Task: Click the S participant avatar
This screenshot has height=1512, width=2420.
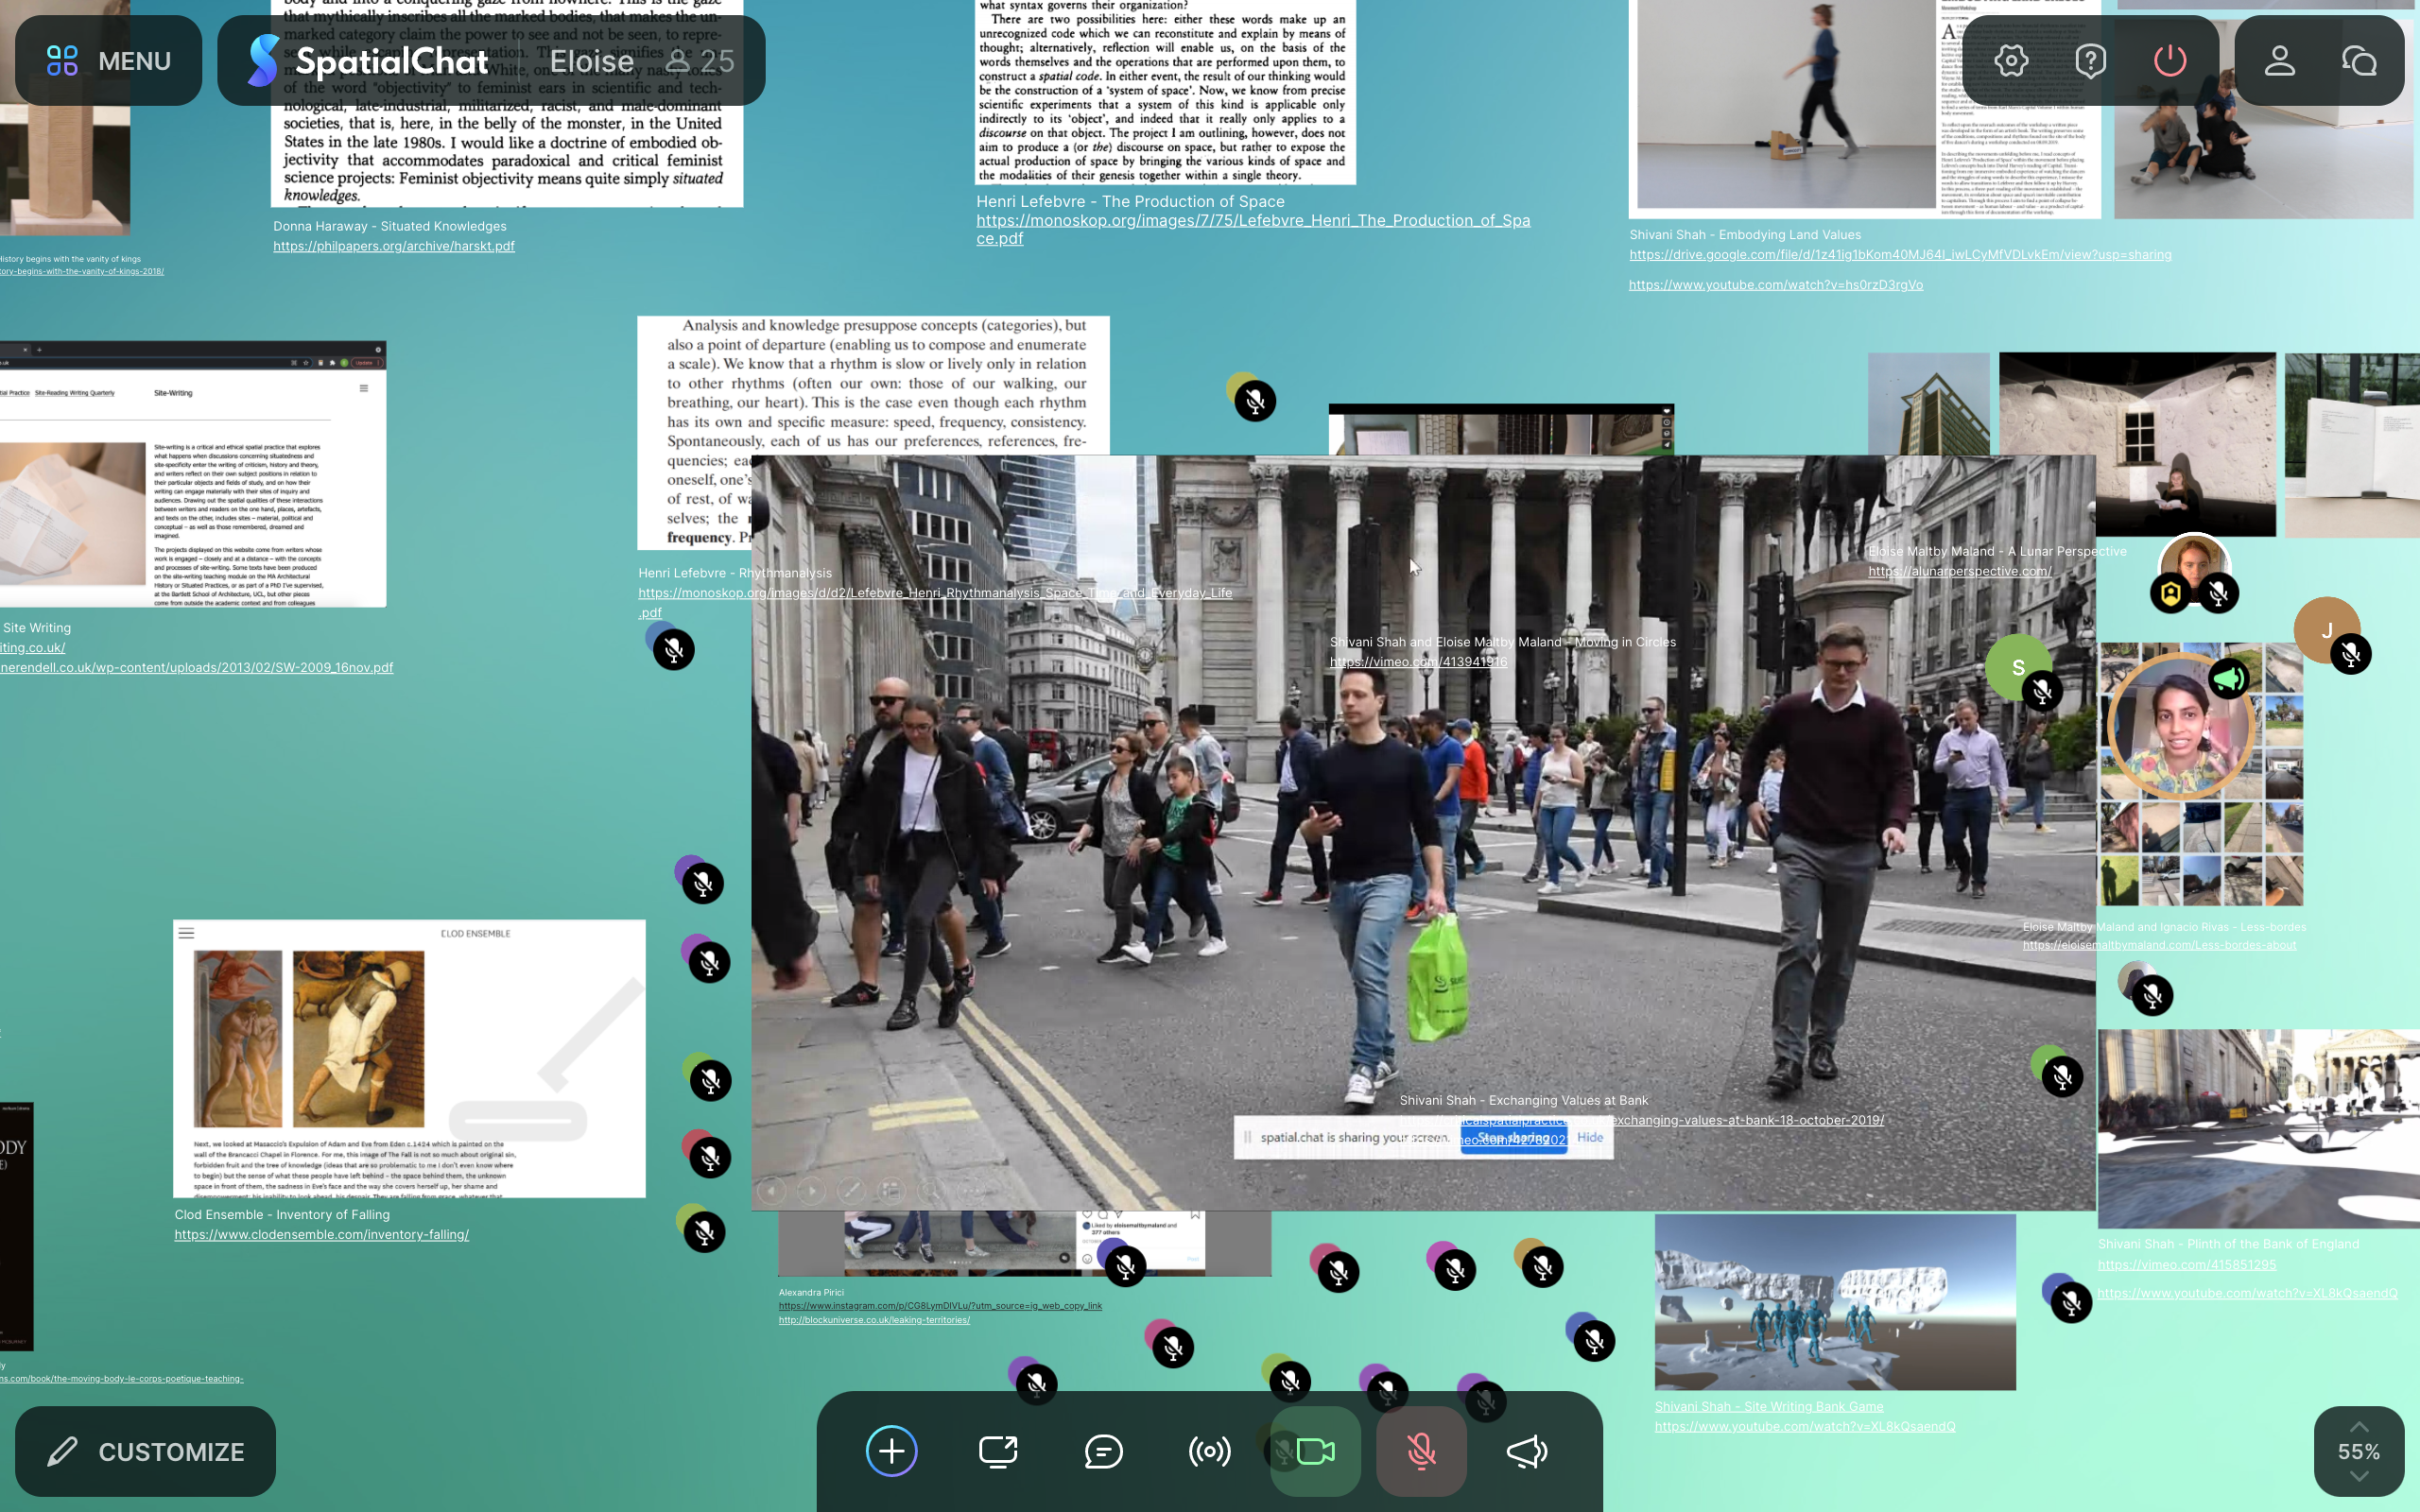Action: point(2018,667)
